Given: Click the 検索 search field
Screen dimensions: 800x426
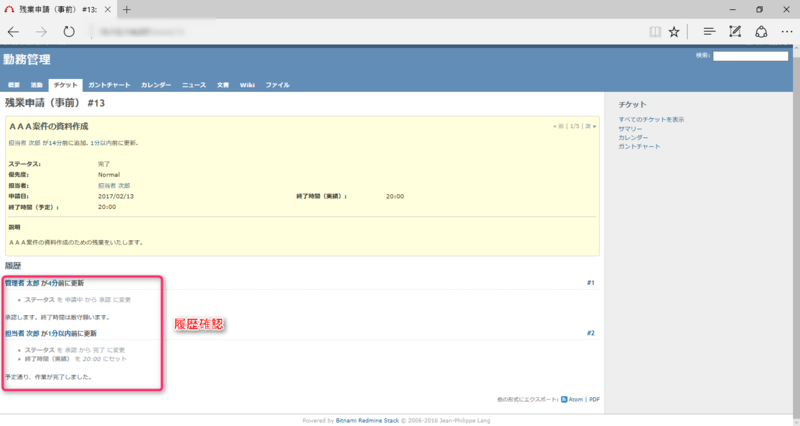Looking at the screenshot, I should coord(750,56).
